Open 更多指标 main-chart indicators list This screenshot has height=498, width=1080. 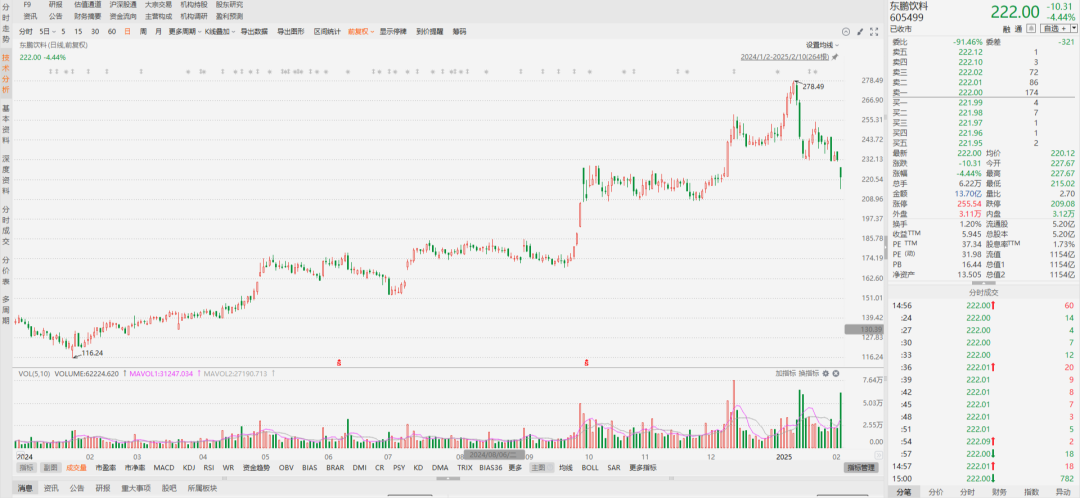pos(642,468)
